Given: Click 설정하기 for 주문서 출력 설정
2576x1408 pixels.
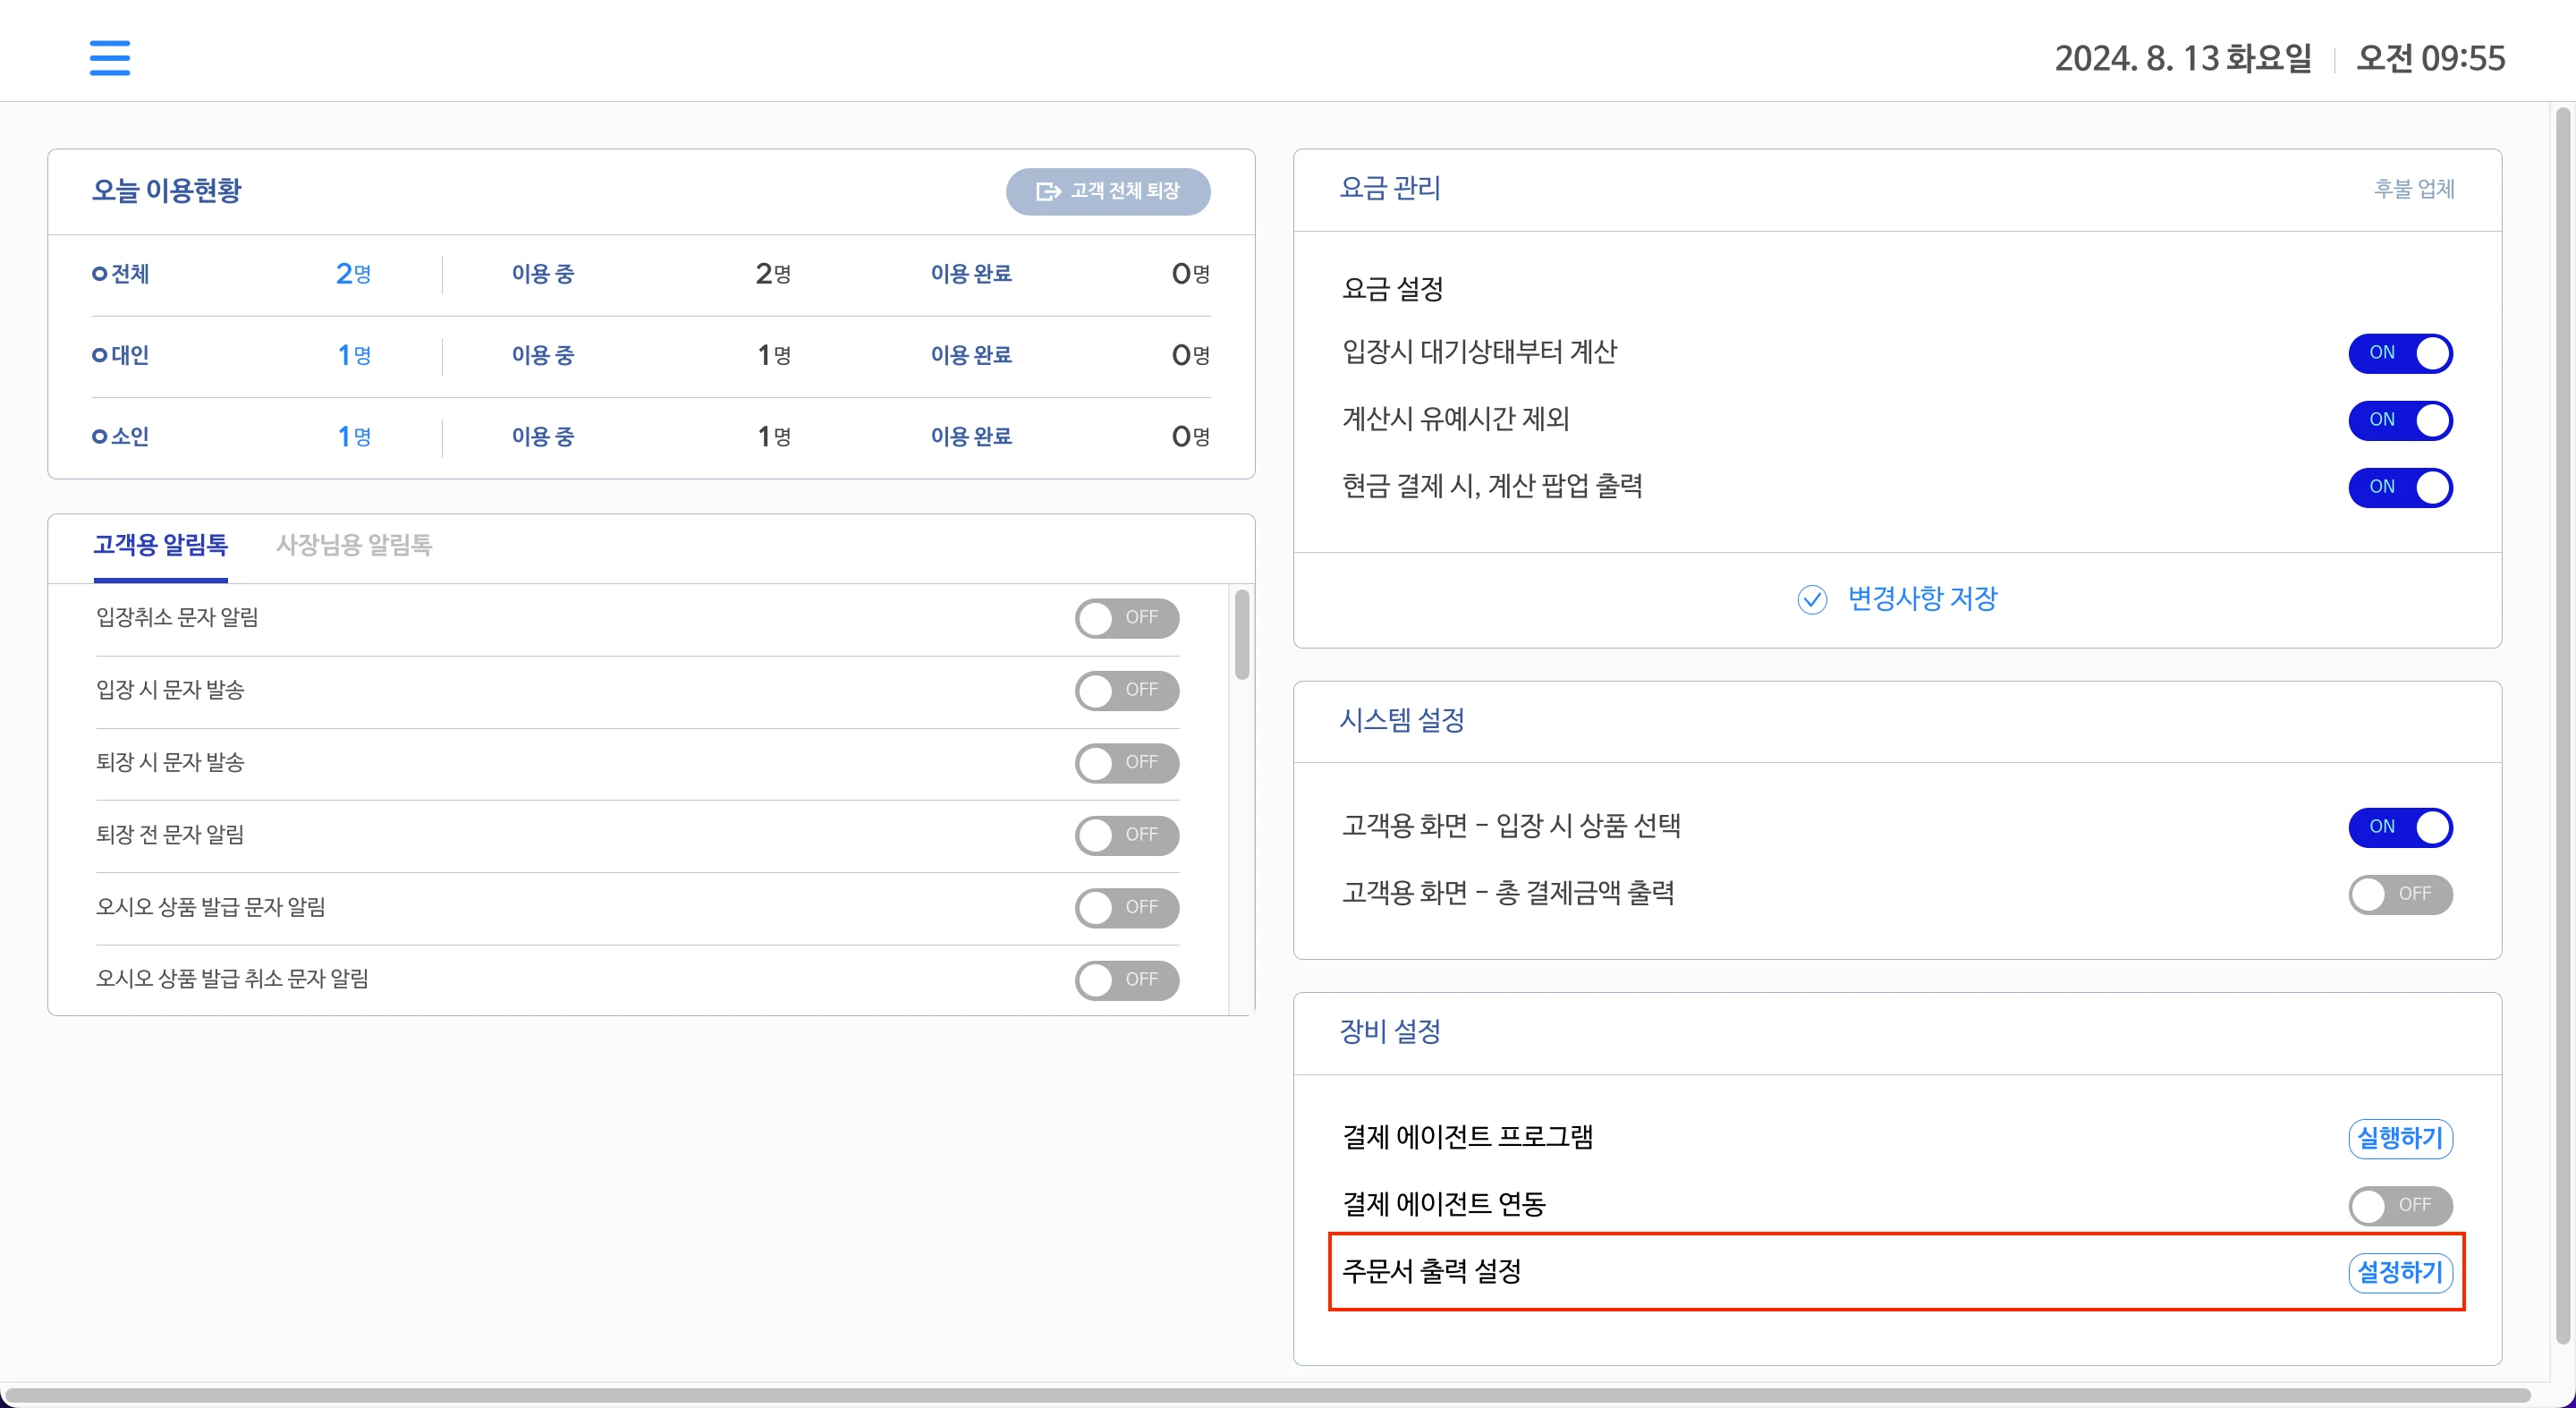Looking at the screenshot, I should coord(2400,1272).
